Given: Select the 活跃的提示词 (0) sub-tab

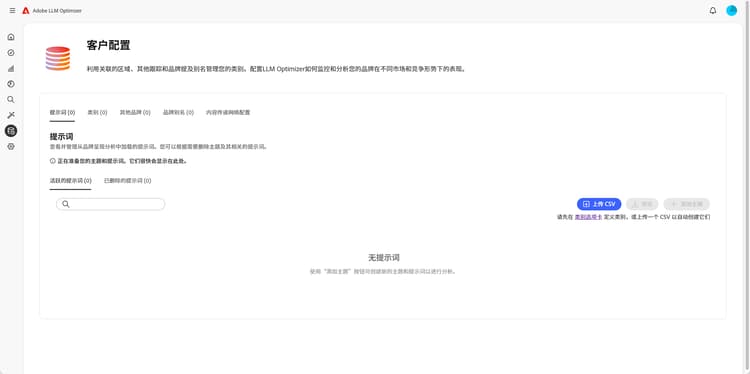Looking at the screenshot, I should click(x=70, y=181).
